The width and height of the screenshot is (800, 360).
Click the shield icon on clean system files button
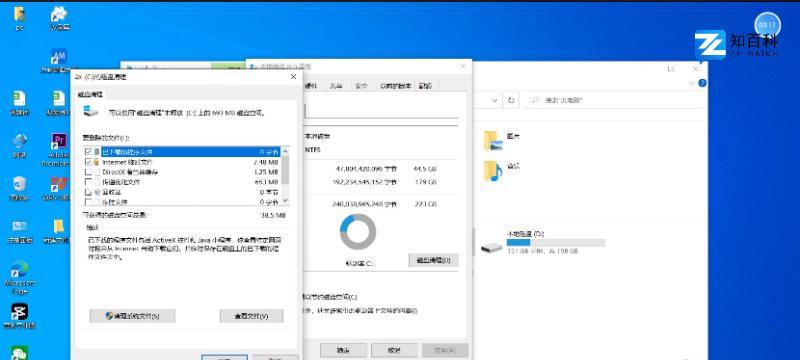[109, 316]
